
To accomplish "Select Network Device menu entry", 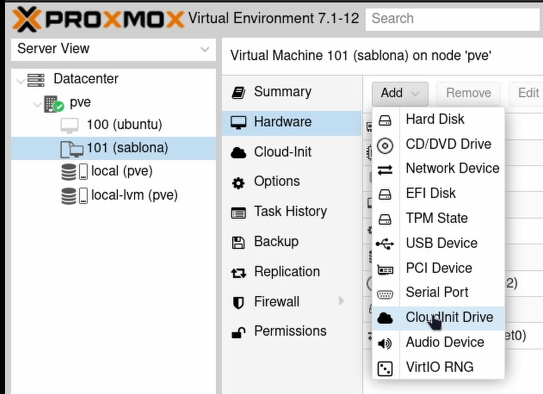I will 438,169.
